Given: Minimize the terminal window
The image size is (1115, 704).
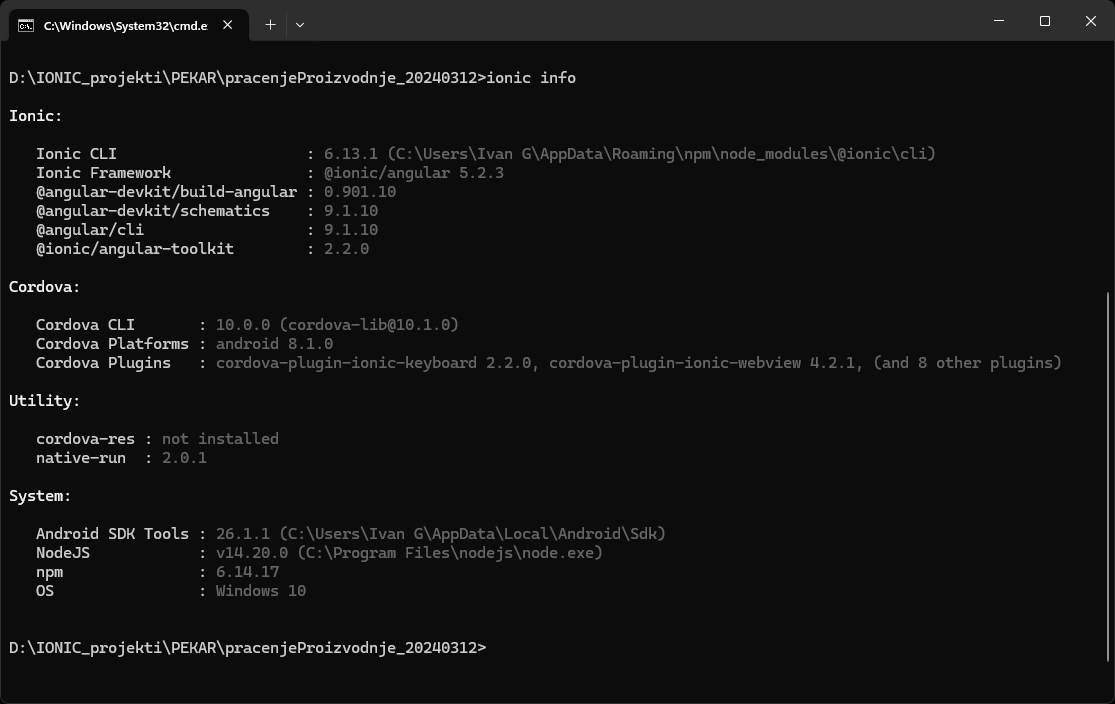Looking at the screenshot, I should click(999, 21).
